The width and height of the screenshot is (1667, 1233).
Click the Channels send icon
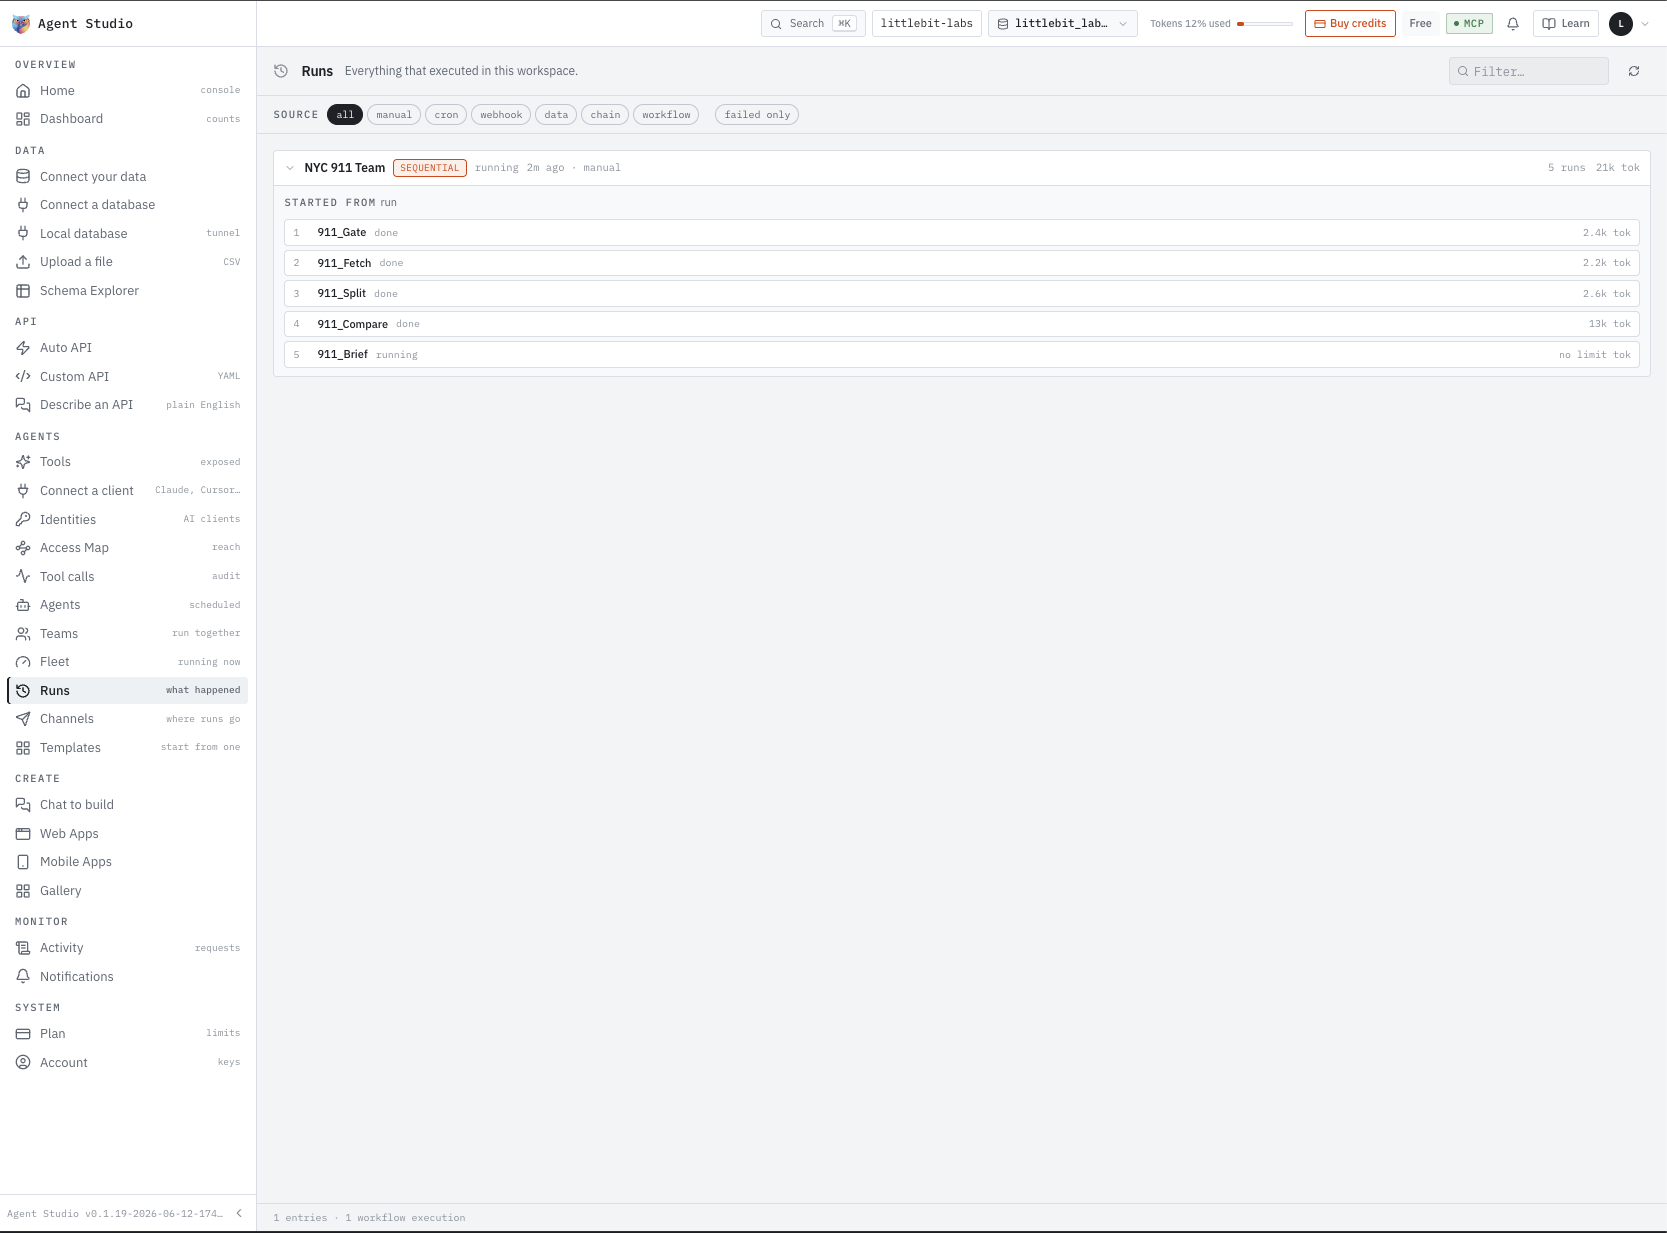[x=23, y=719]
